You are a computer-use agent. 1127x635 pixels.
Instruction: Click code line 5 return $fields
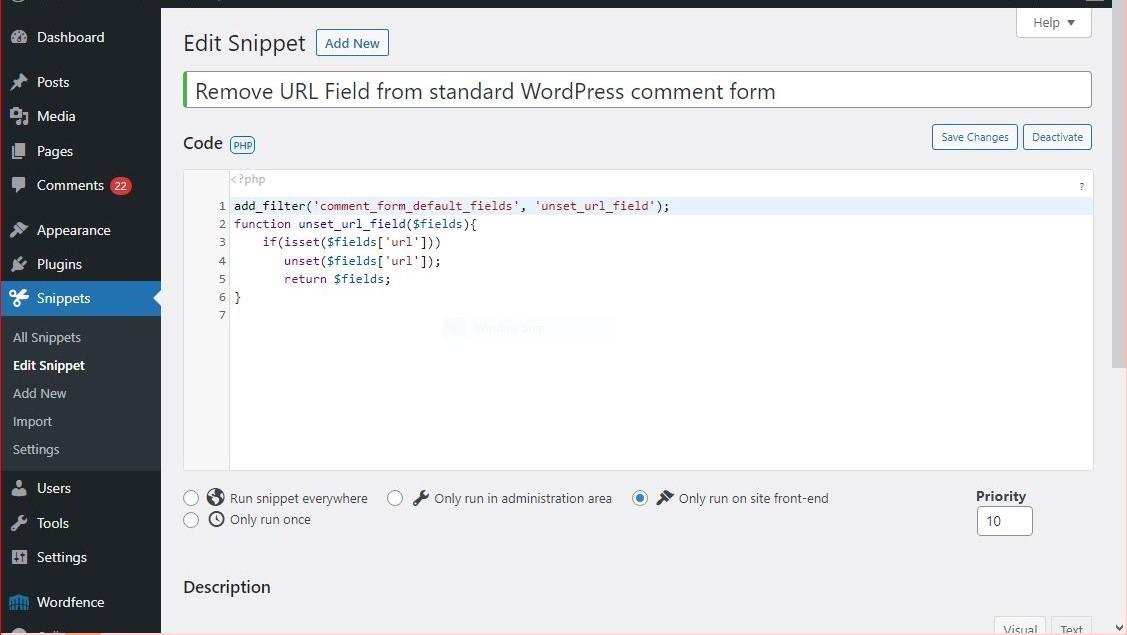[x=337, y=279]
